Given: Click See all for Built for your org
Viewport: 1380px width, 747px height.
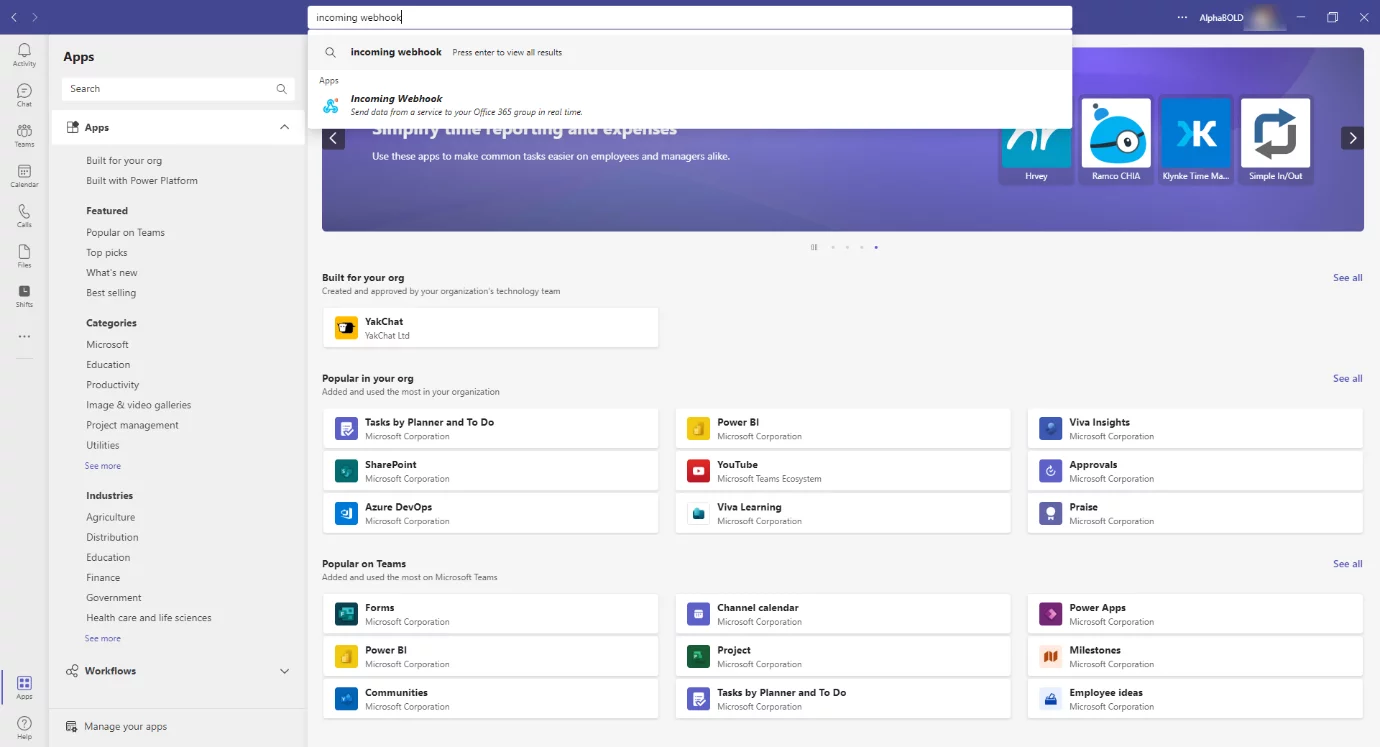Looking at the screenshot, I should 1347,278.
